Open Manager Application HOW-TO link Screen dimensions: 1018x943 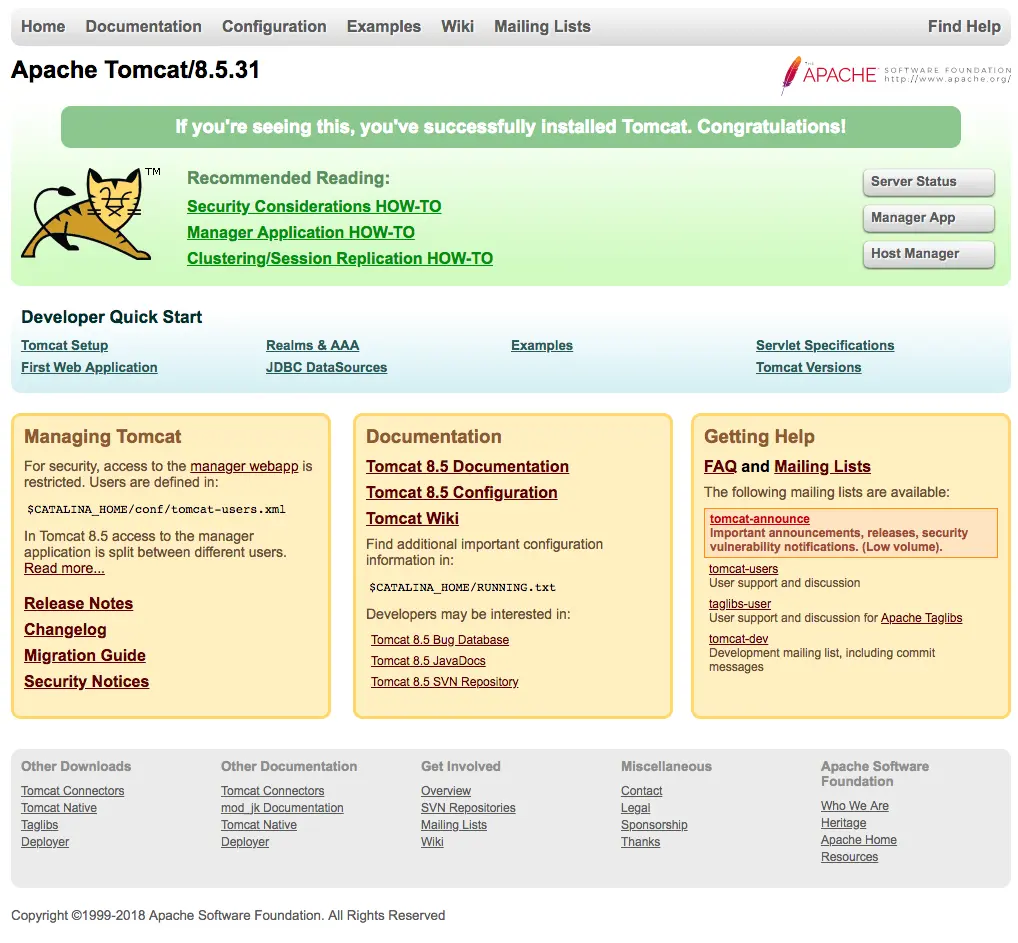pyautogui.click(x=301, y=233)
